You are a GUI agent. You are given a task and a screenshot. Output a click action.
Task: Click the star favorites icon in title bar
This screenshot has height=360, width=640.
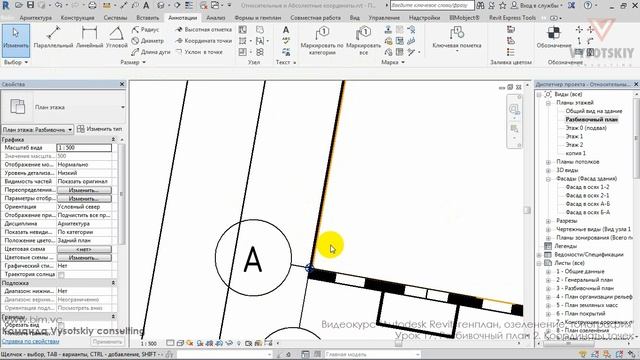503,5
